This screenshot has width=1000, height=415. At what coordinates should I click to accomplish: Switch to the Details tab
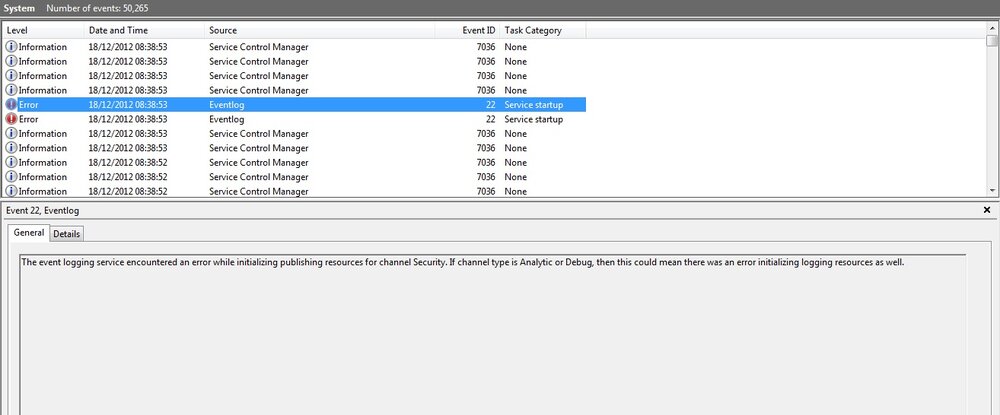[x=66, y=234]
